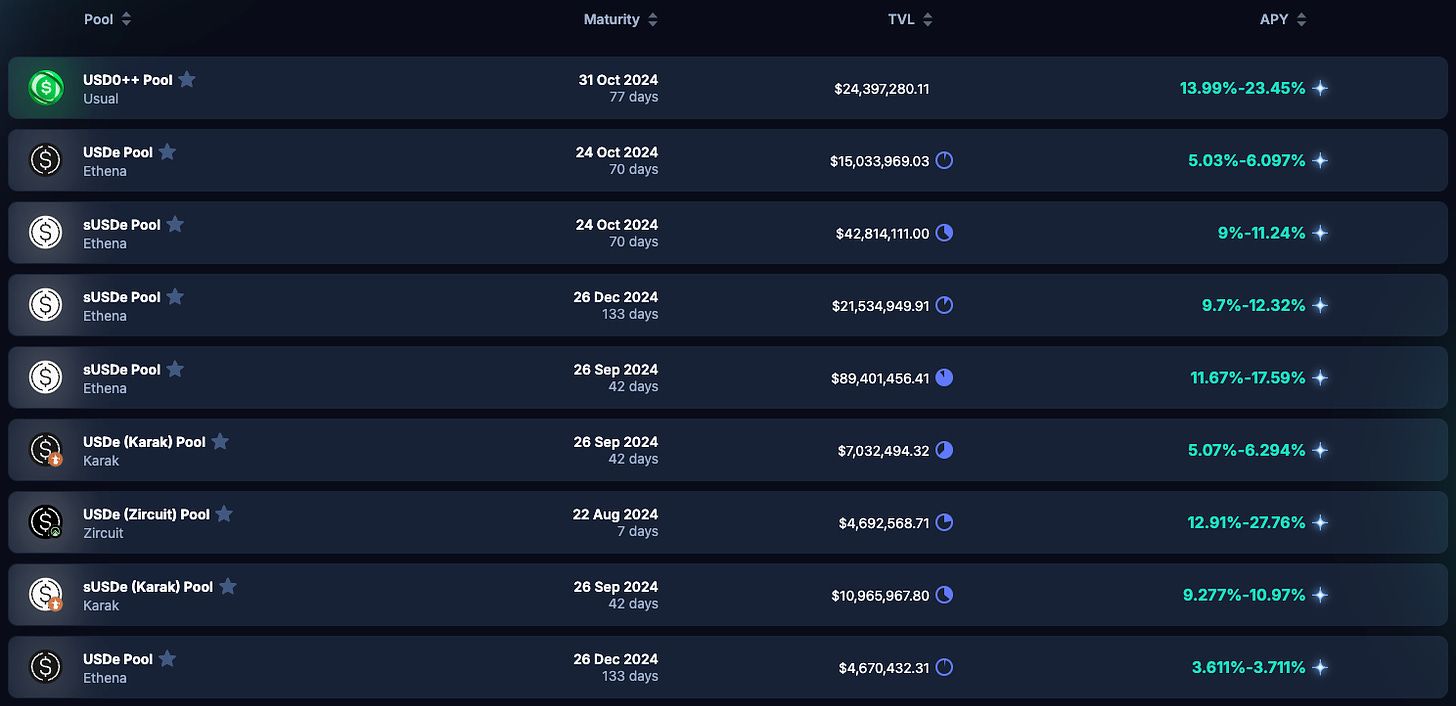The image size is (1456, 706).
Task: Click the pie timer icon beside USDe Pool TVL
Action: pos(944,160)
